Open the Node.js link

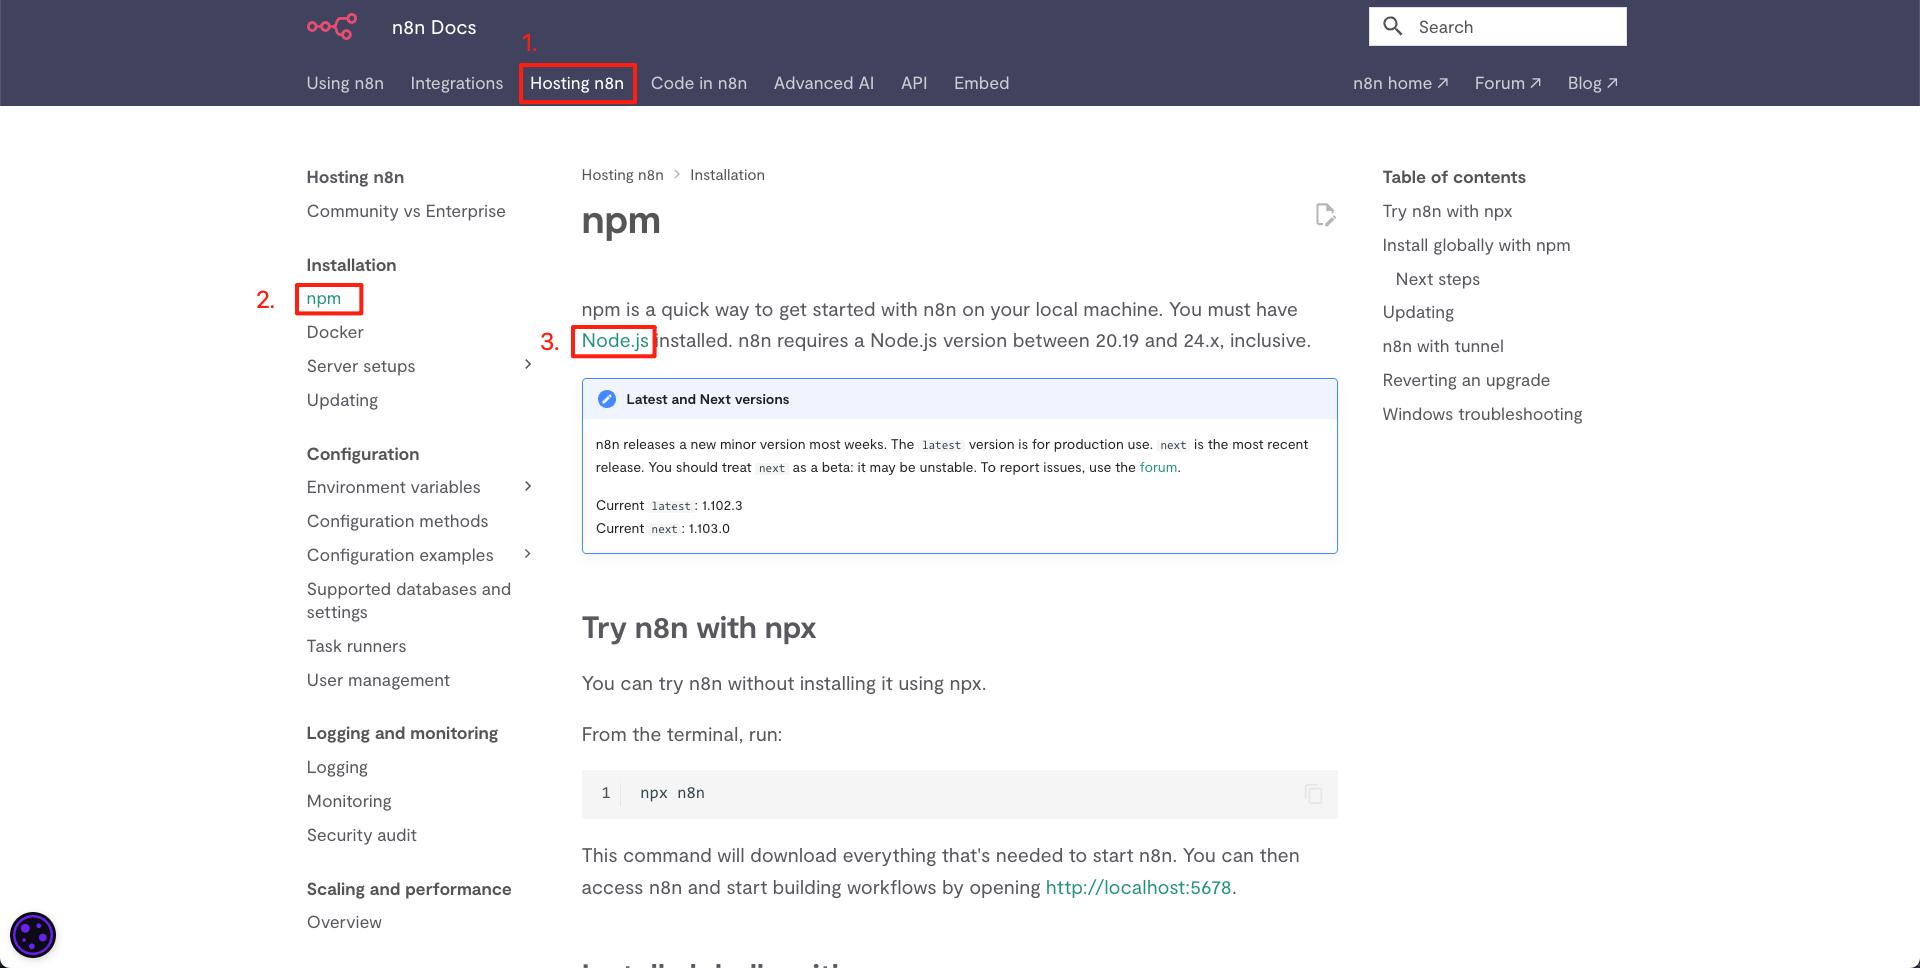(x=615, y=341)
